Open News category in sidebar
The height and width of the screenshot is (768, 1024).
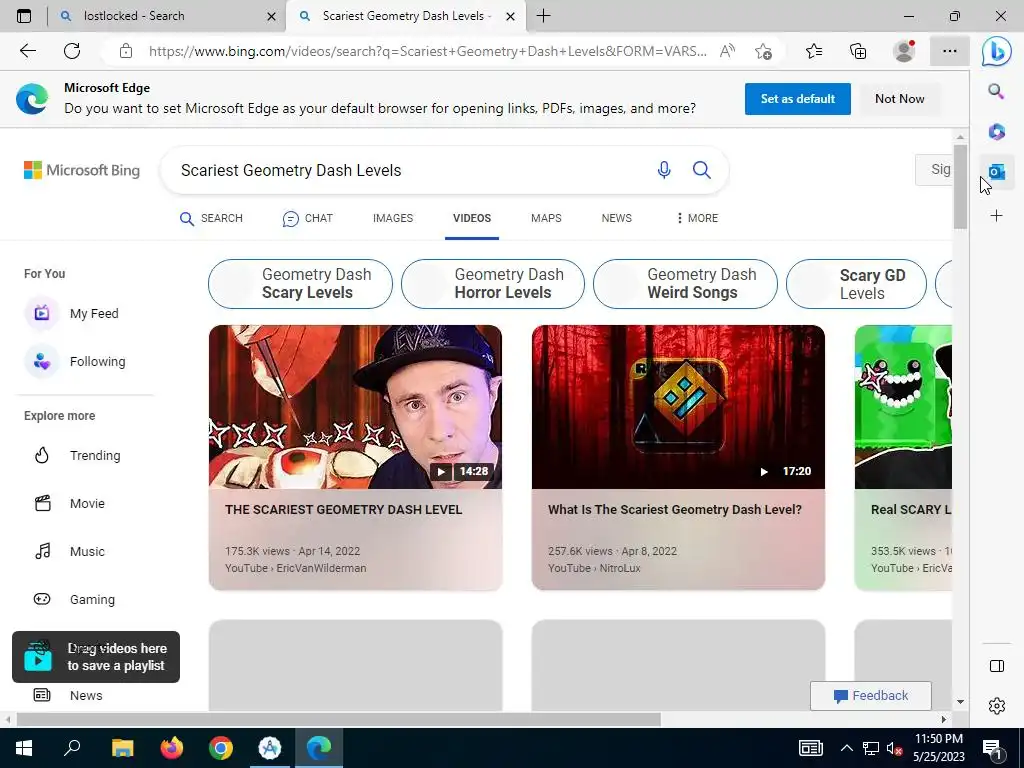point(68,696)
